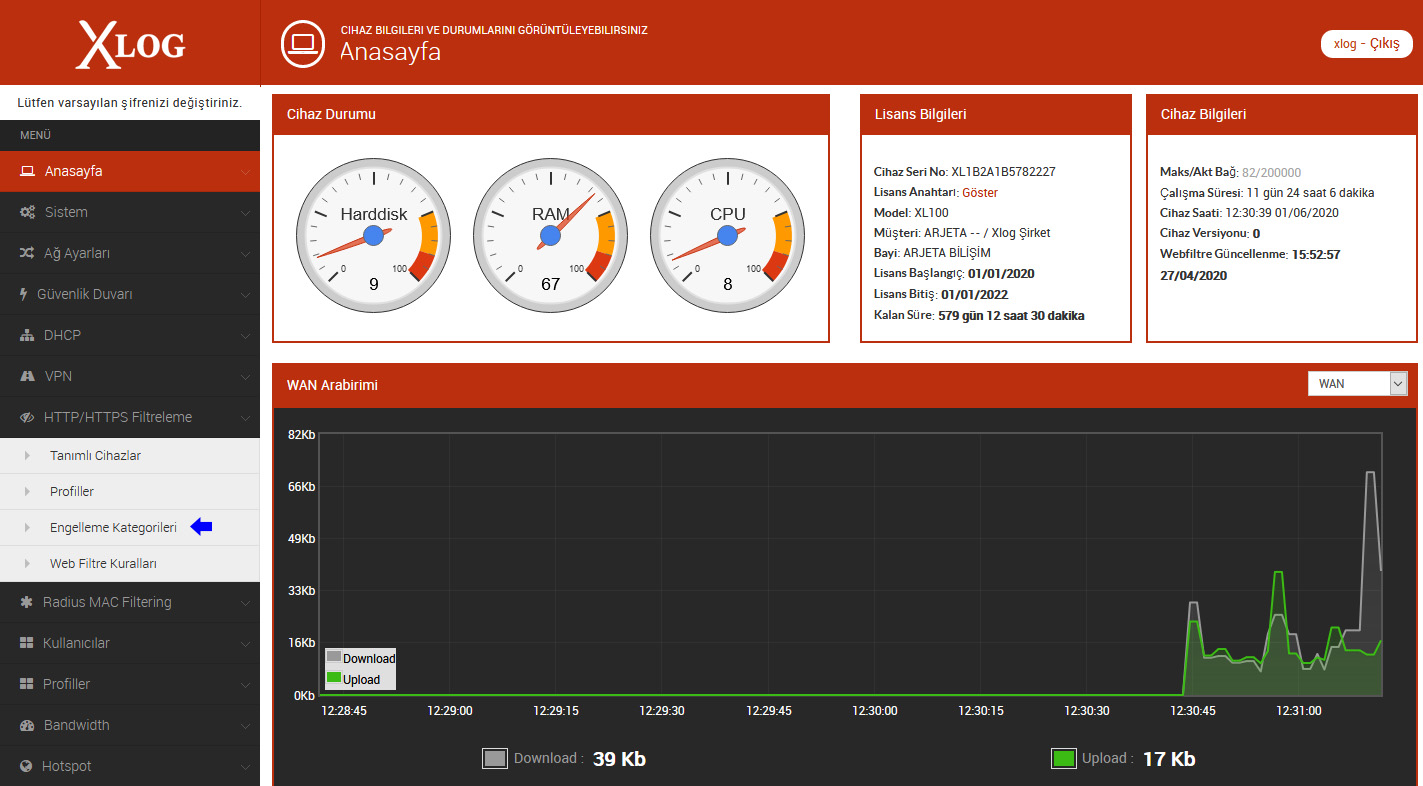Screen dimensions: 1423x786
Task: Click the Bandwidth gauge icon
Action: click(x=28, y=725)
